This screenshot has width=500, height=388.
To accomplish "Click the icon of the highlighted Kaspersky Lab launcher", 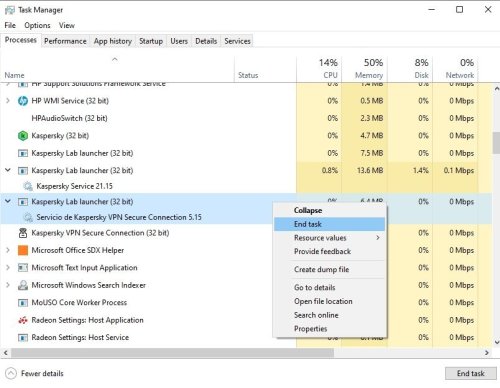I will tap(23, 202).
